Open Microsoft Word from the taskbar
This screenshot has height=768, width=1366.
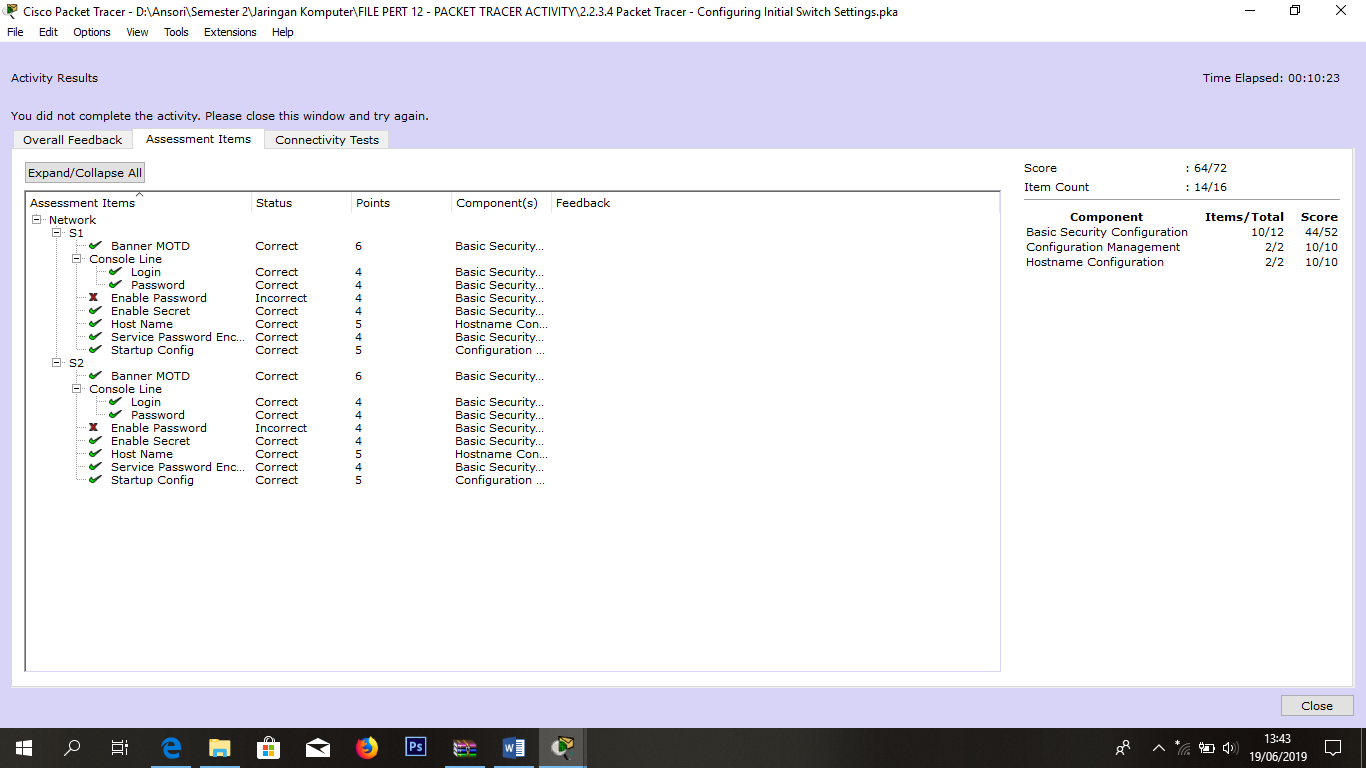coord(514,748)
